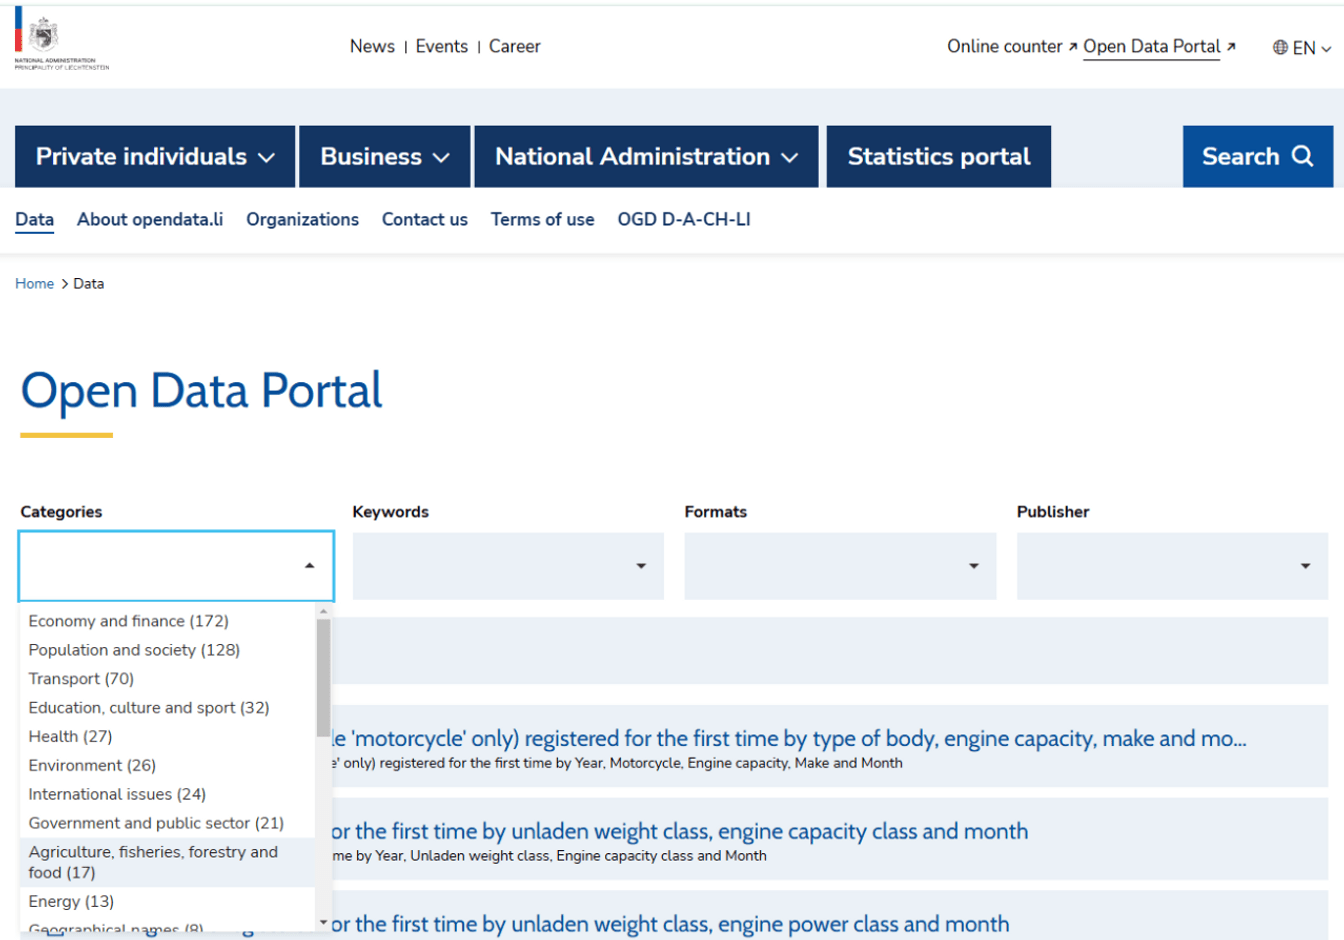This screenshot has height=940, width=1344.
Task: Expand the National Administration menu
Action: 646,156
